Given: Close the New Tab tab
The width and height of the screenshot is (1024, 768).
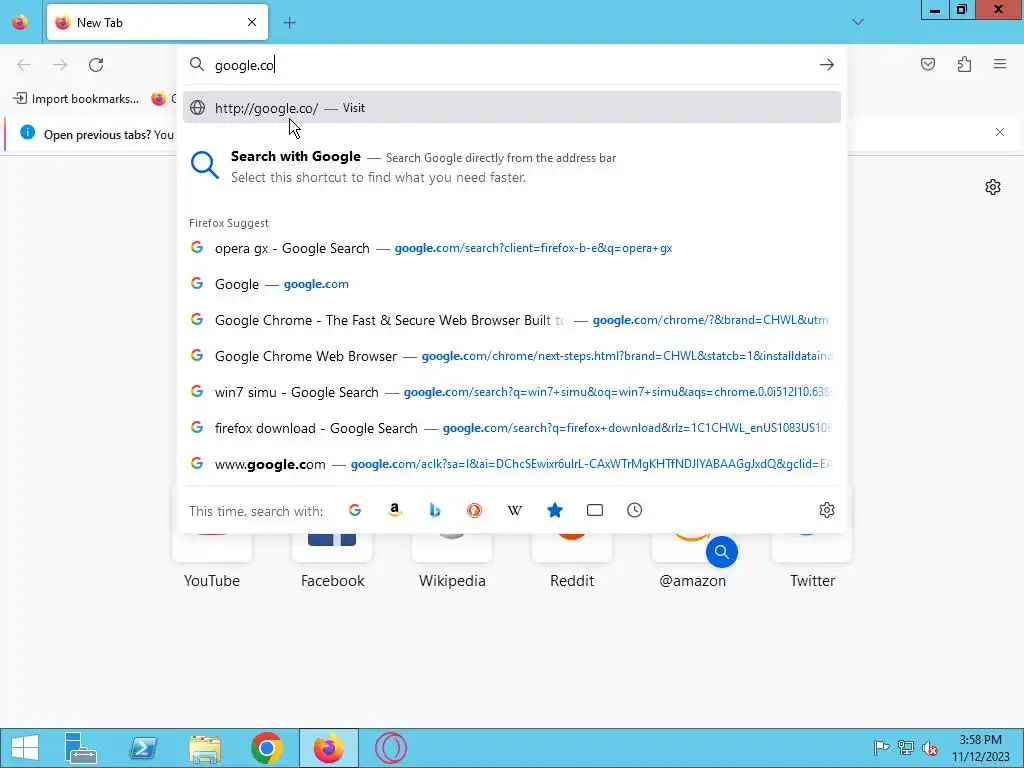Looking at the screenshot, I should pyautogui.click(x=252, y=22).
